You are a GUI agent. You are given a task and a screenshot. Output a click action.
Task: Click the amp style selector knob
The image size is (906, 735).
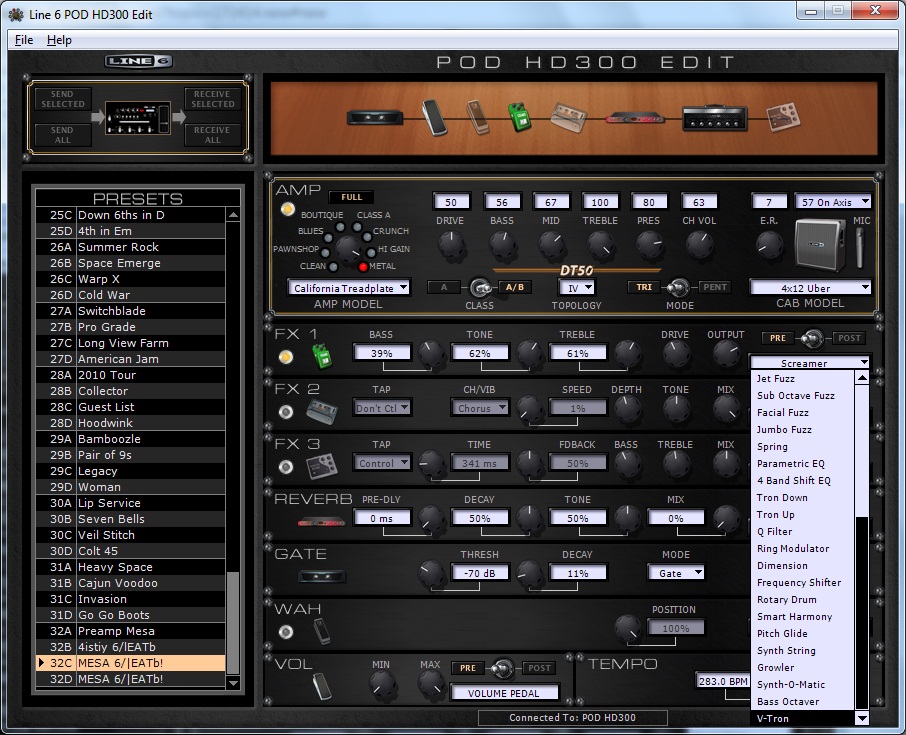pyautogui.click(x=348, y=250)
